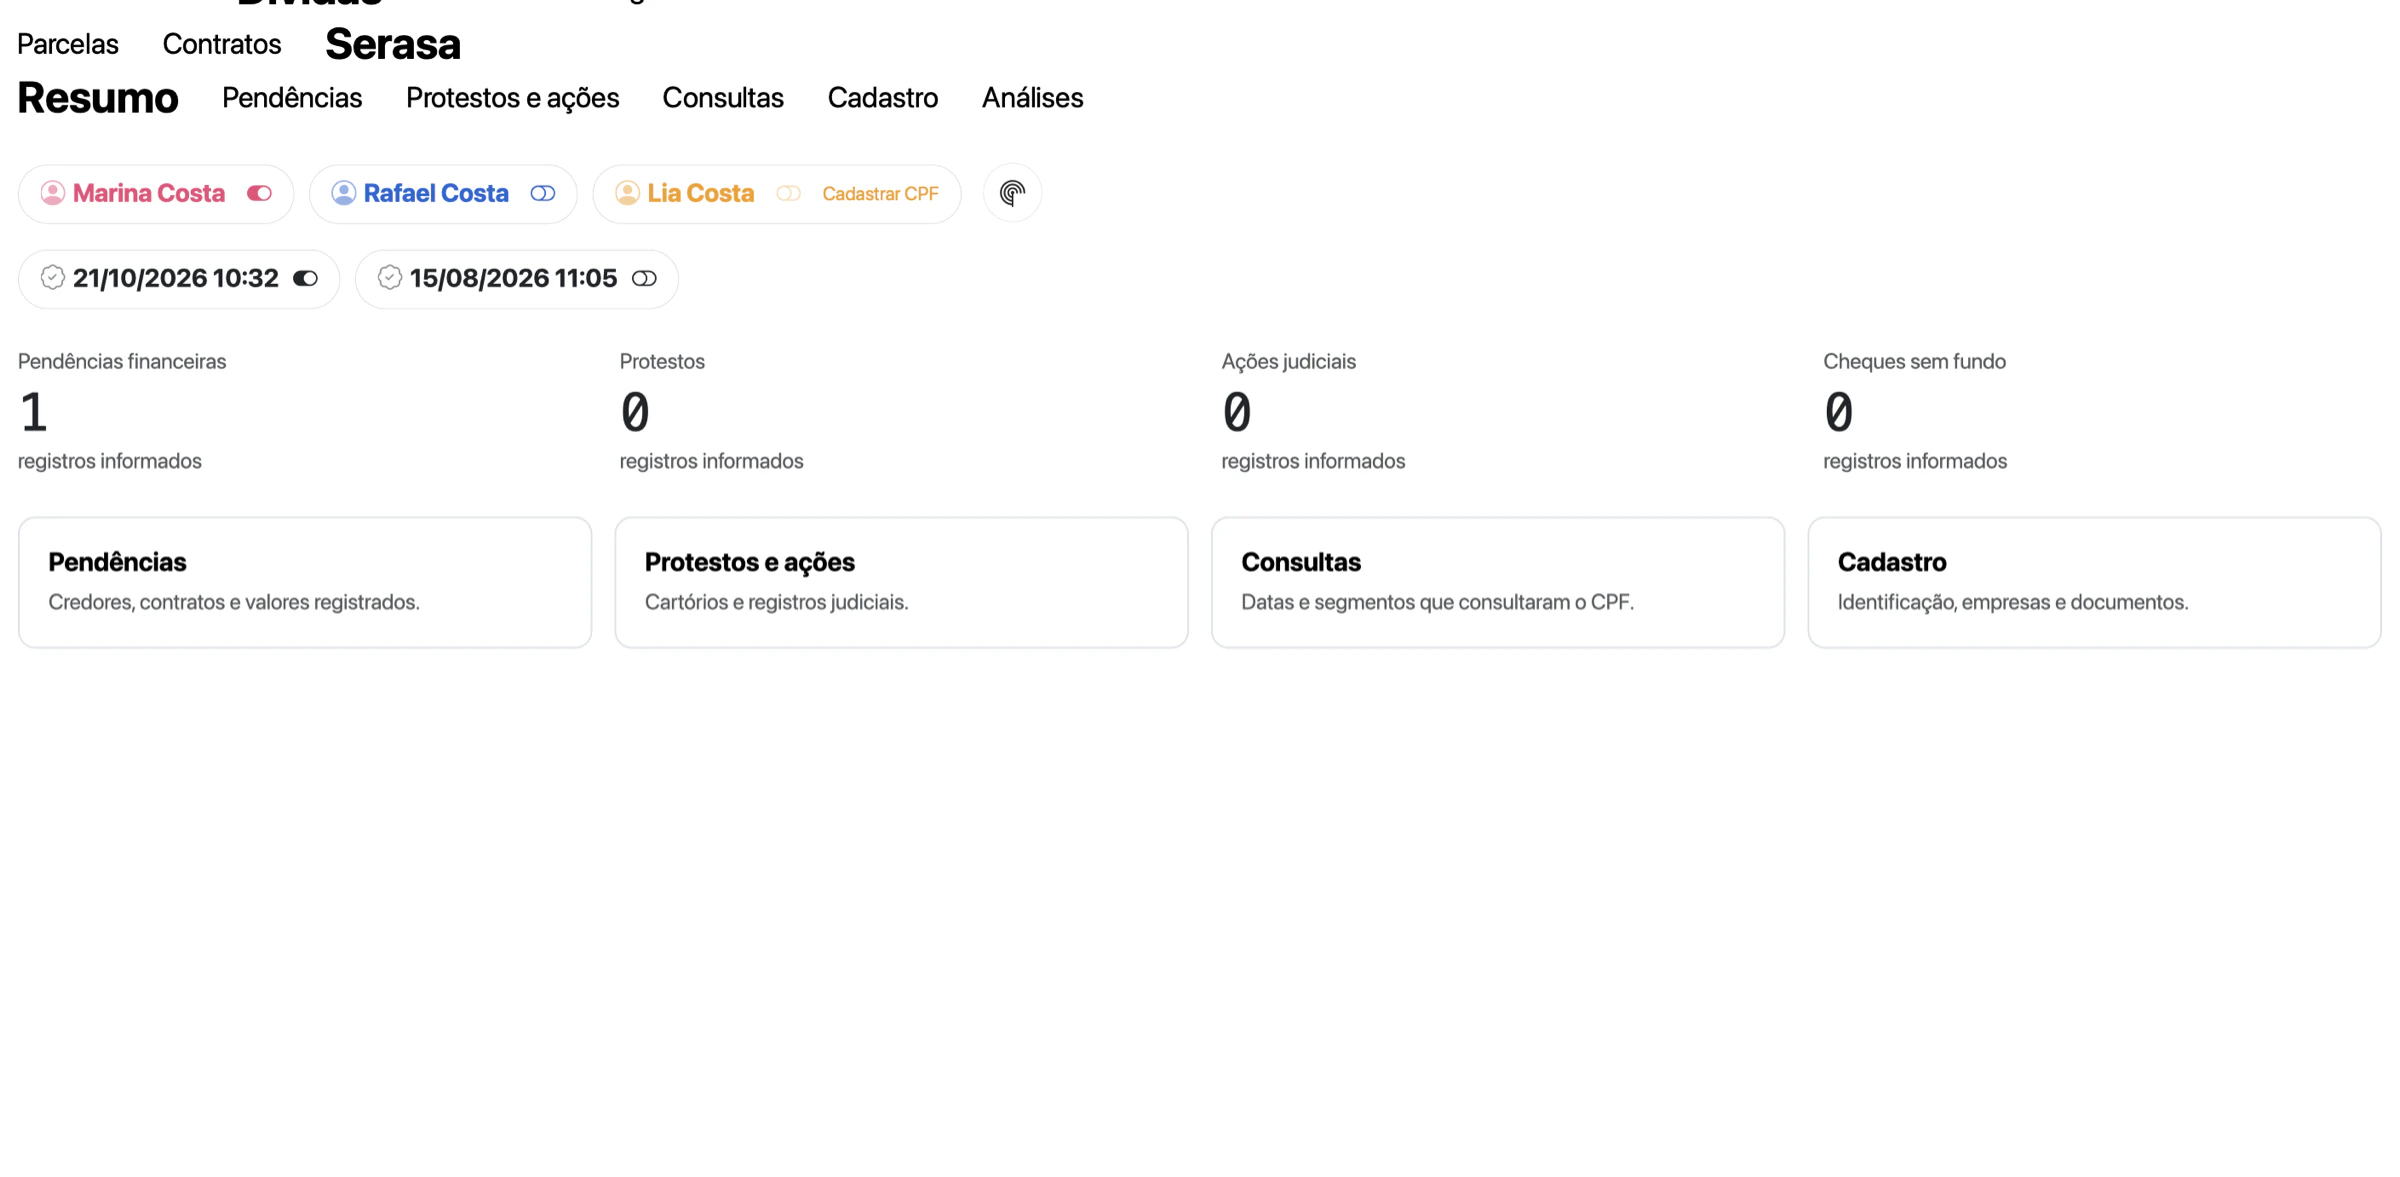Open the Pendências card
The image size is (2400, 1177).
[305, 582]
